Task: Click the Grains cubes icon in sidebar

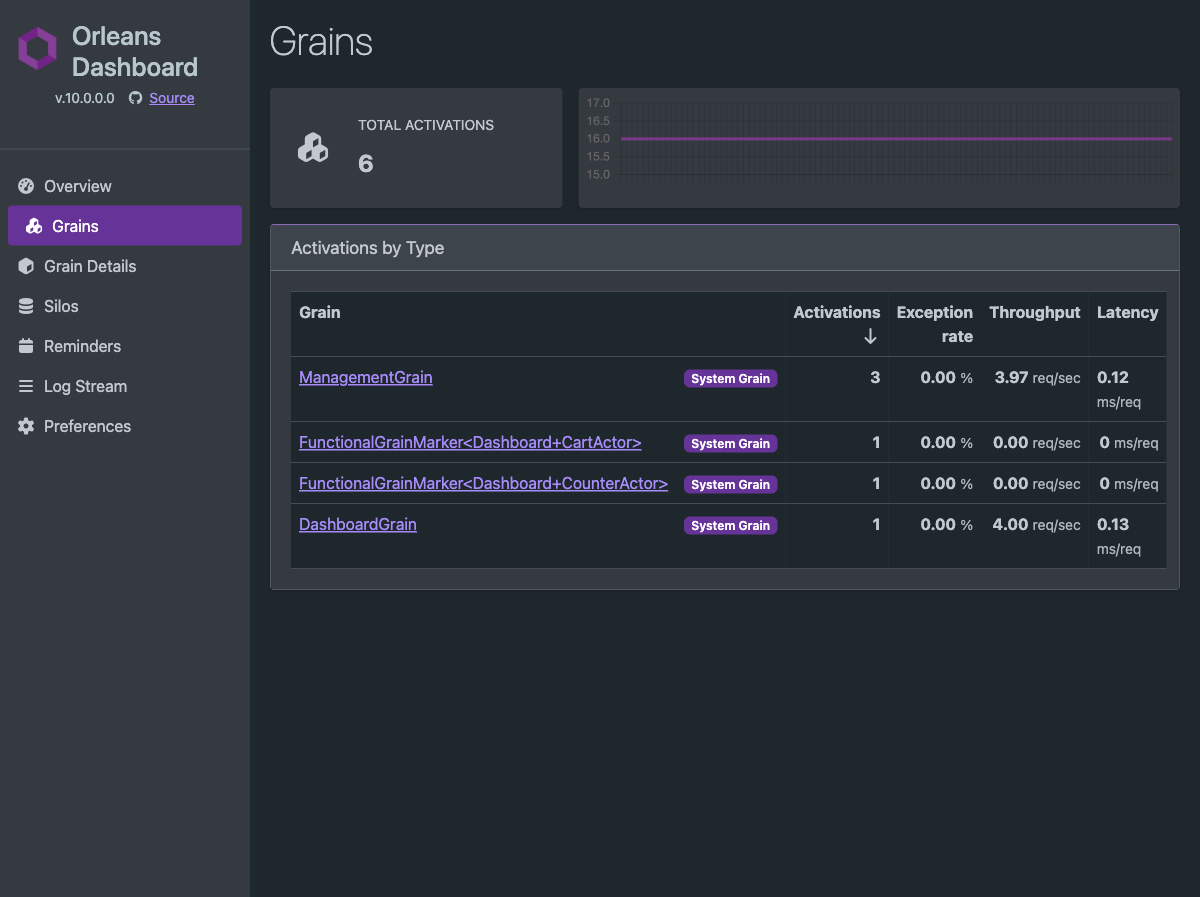Action: coord(34,226)
